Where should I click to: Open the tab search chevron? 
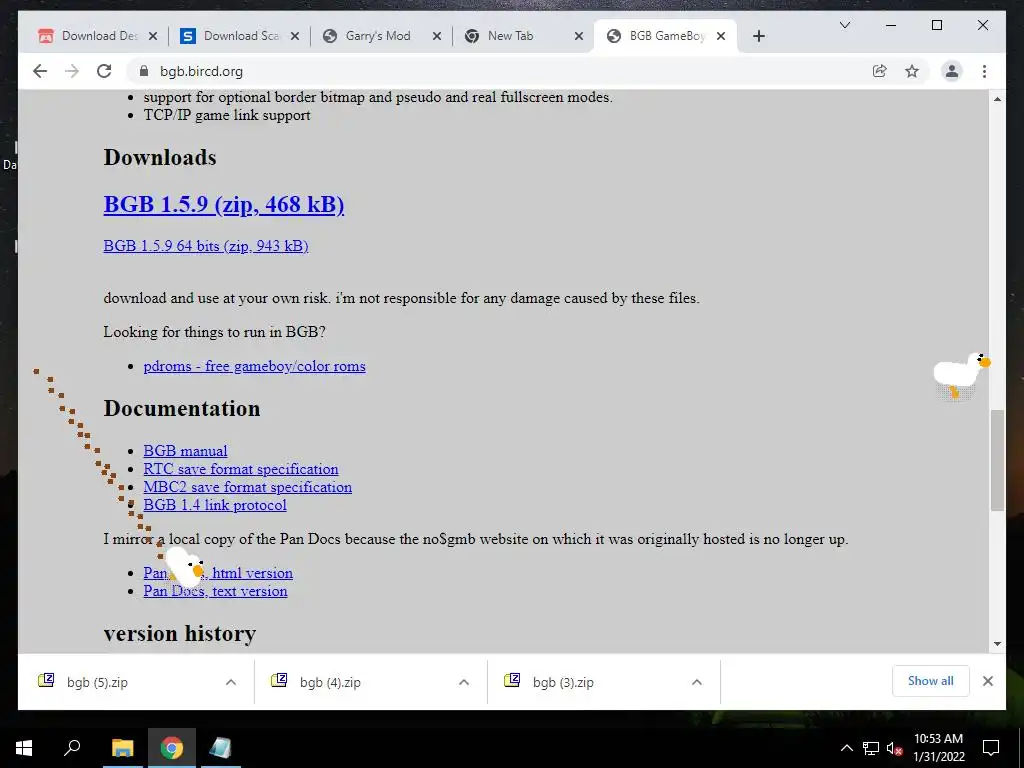[x=844, y=25]
